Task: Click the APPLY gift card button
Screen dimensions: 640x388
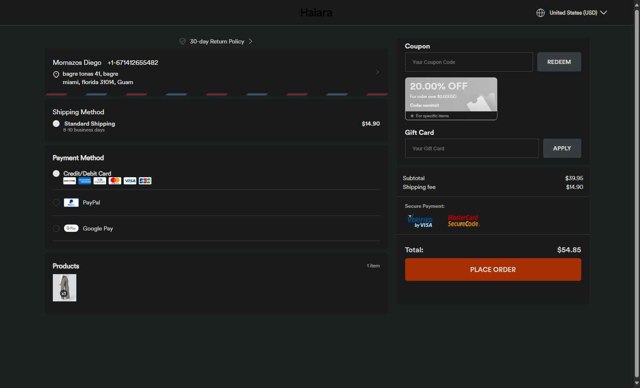Action: (562, 149)
